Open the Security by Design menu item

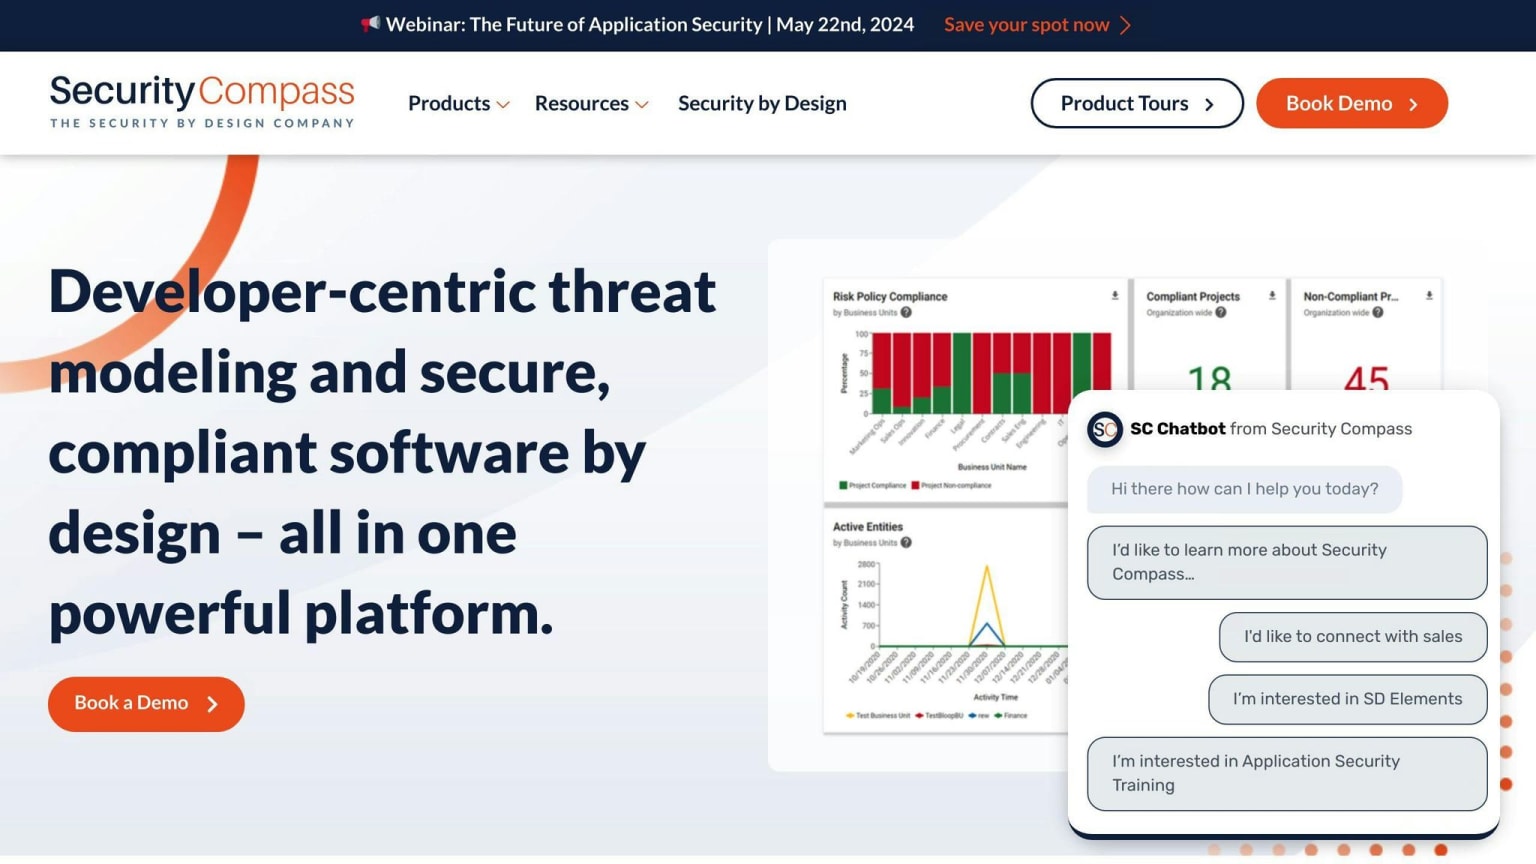pyautogui.click(x=762, y=103)
